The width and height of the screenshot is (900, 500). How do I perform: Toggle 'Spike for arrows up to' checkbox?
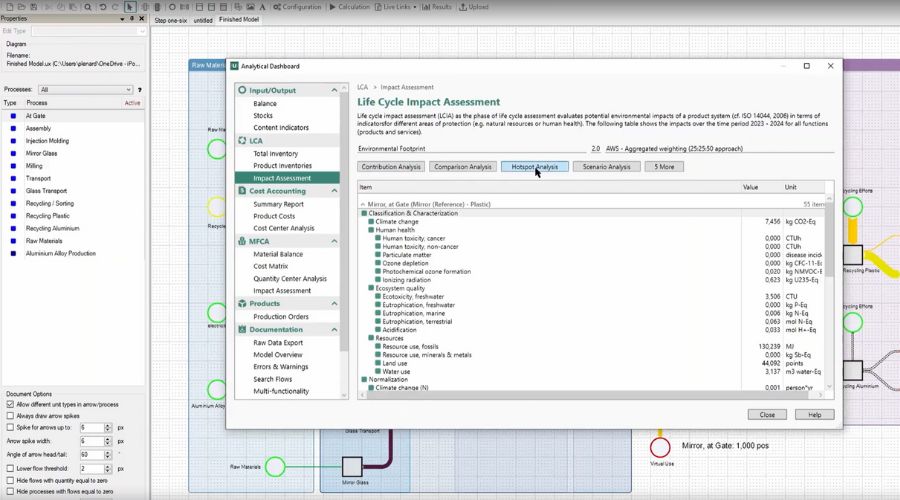(x=10, y=428)
